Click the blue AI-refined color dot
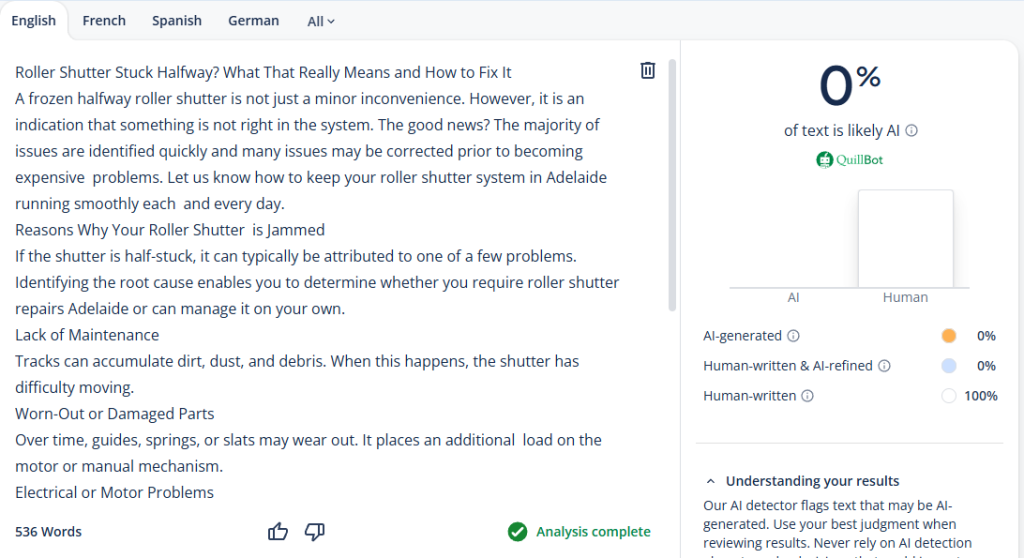The width and height of the screenshot is (1024, 558). (x=949, y=366)
